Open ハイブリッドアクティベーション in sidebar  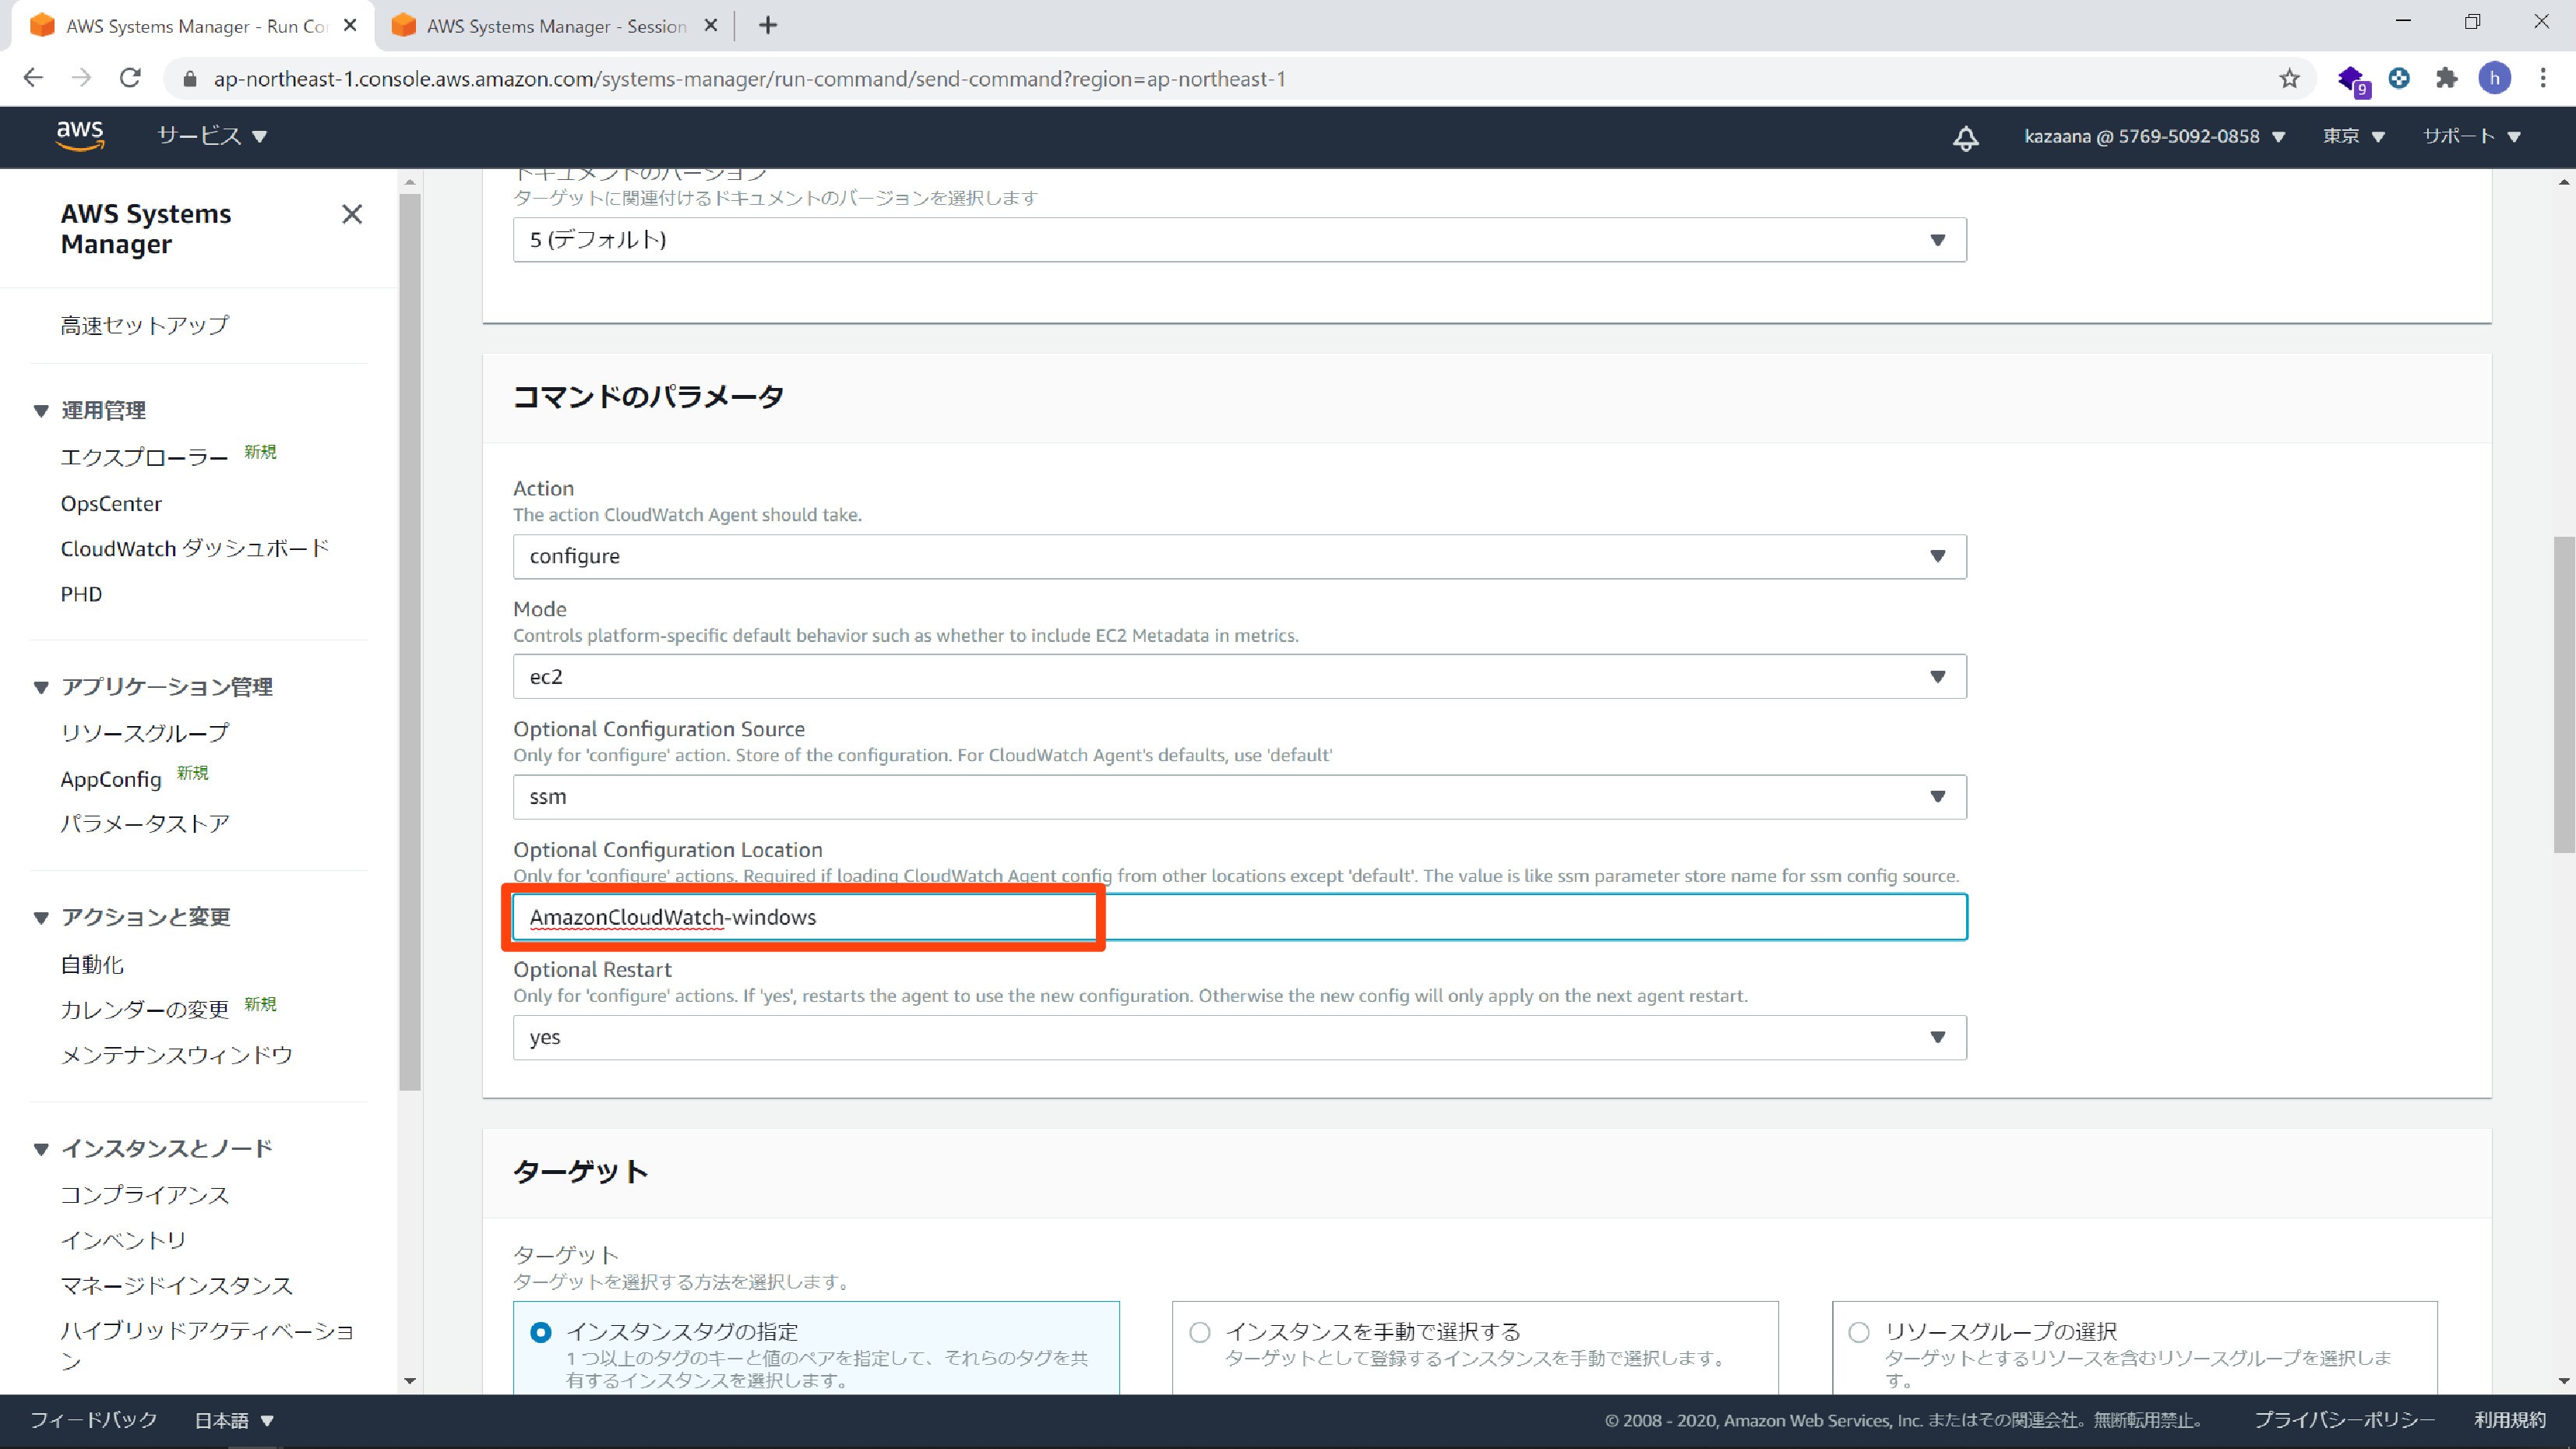[x=208, y=1345]
